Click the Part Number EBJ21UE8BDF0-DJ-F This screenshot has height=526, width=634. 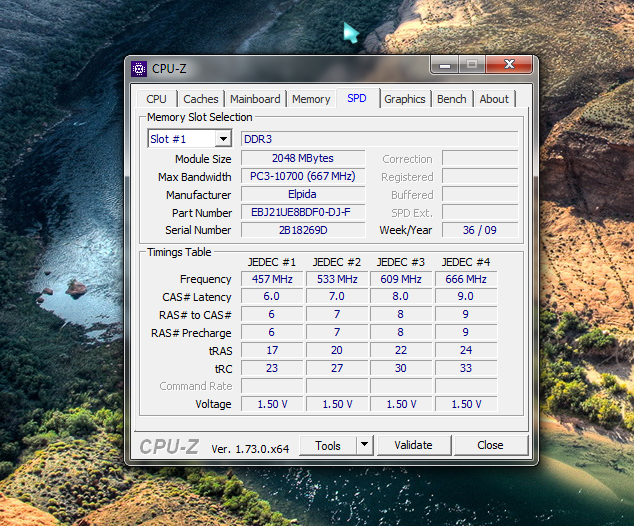coord(303,212)
